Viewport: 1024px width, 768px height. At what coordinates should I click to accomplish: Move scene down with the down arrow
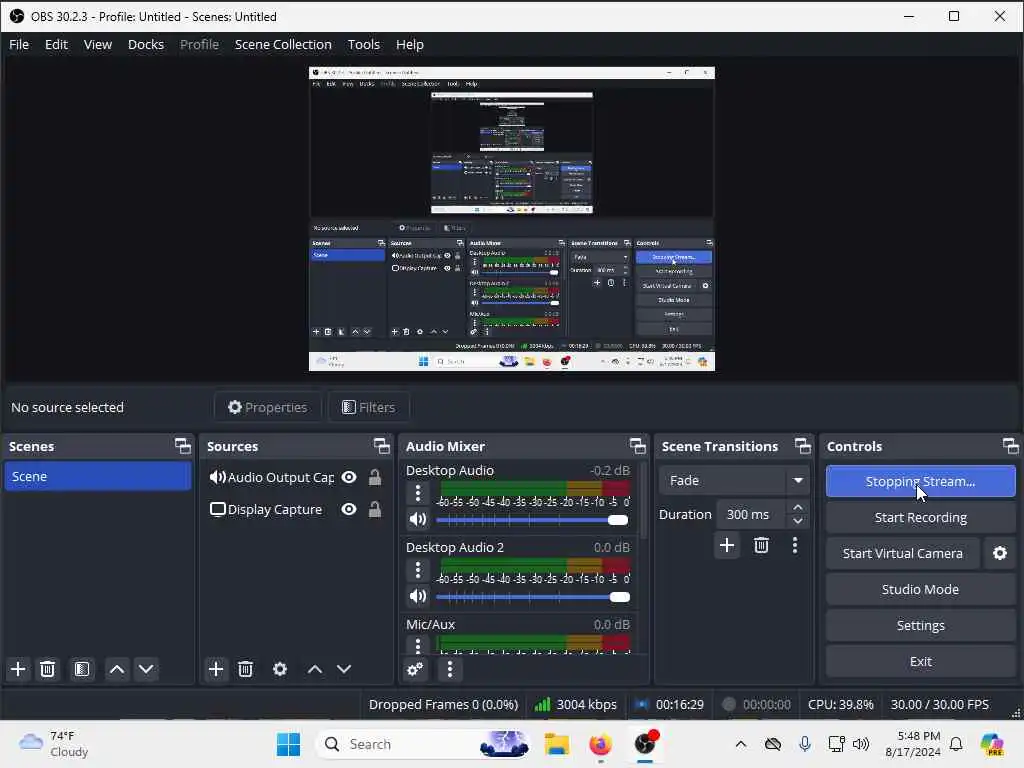(146, 669)
